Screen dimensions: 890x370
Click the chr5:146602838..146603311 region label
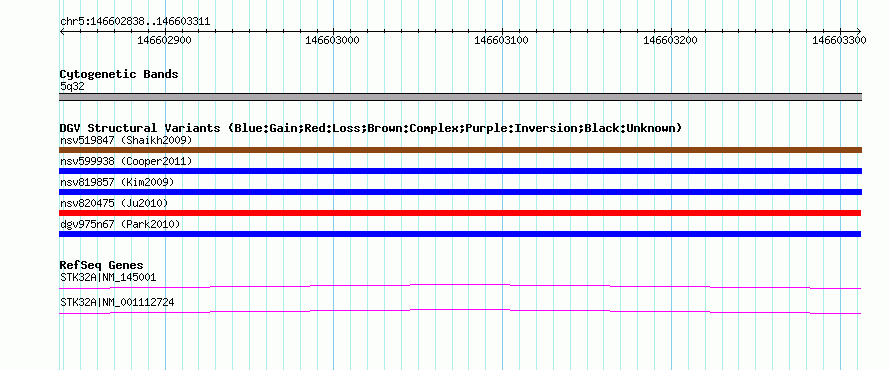pyautogui.click(x=135, y=22)
